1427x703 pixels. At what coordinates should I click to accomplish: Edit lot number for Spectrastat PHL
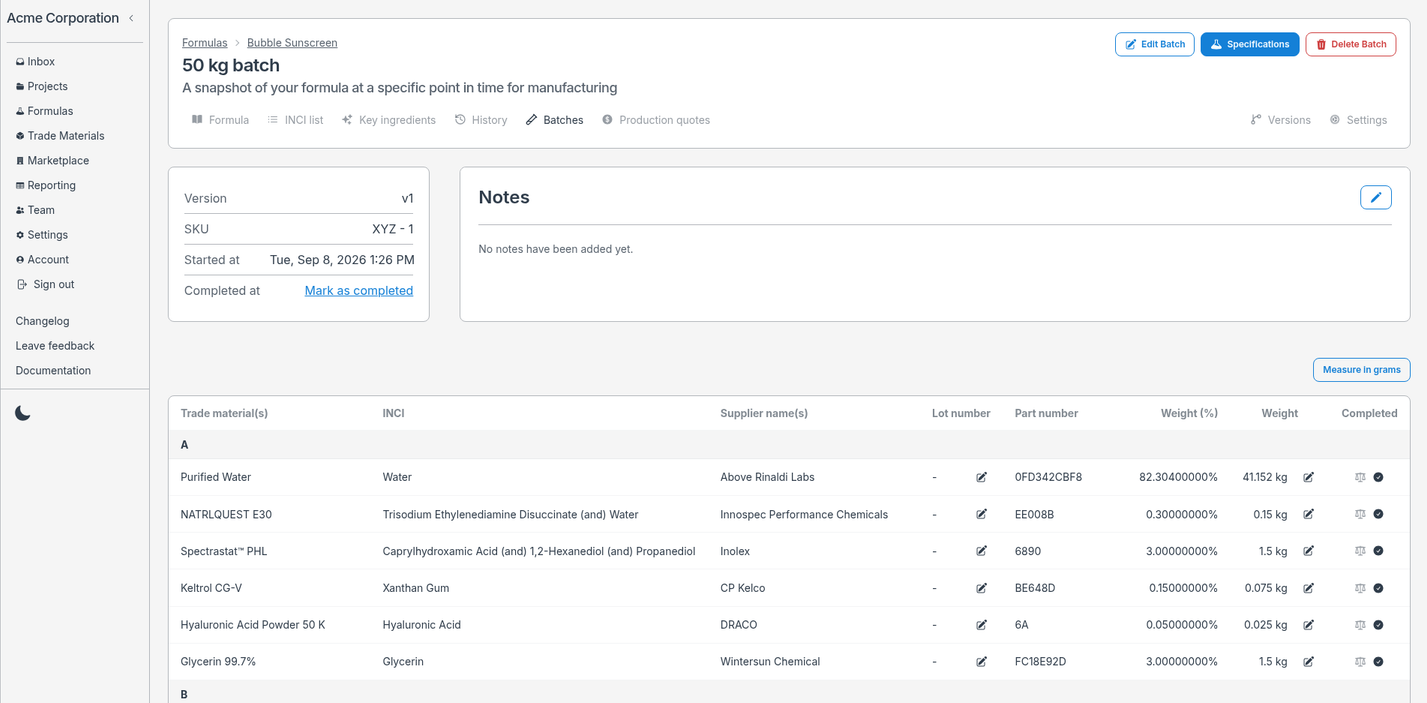coord(981,551)
